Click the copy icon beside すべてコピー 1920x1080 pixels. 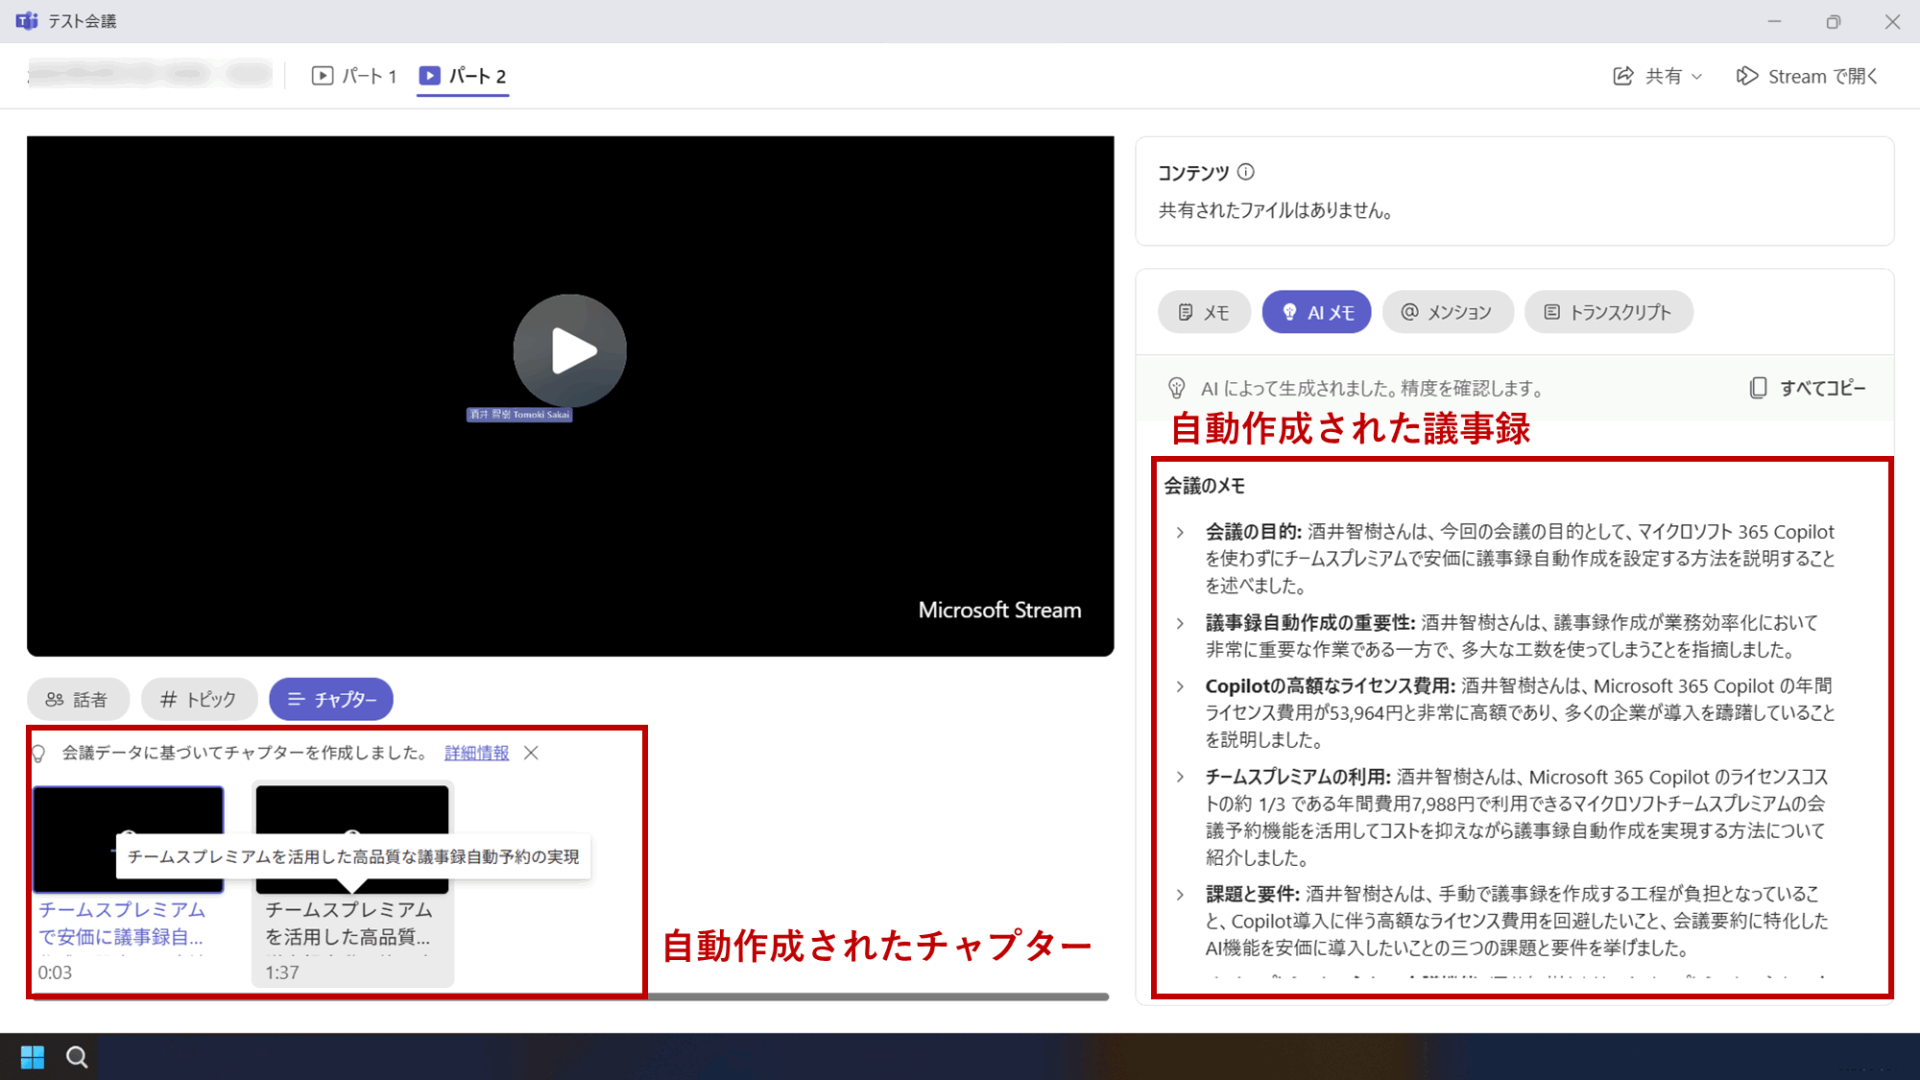point(1759,388)
